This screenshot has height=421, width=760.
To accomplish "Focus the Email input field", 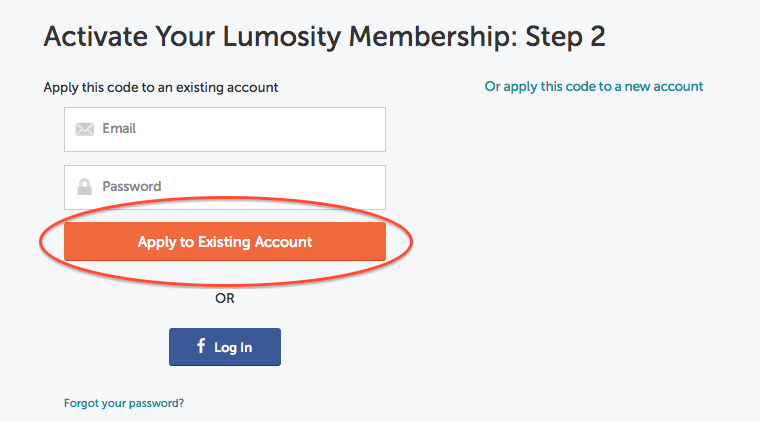I will point(240,129).
